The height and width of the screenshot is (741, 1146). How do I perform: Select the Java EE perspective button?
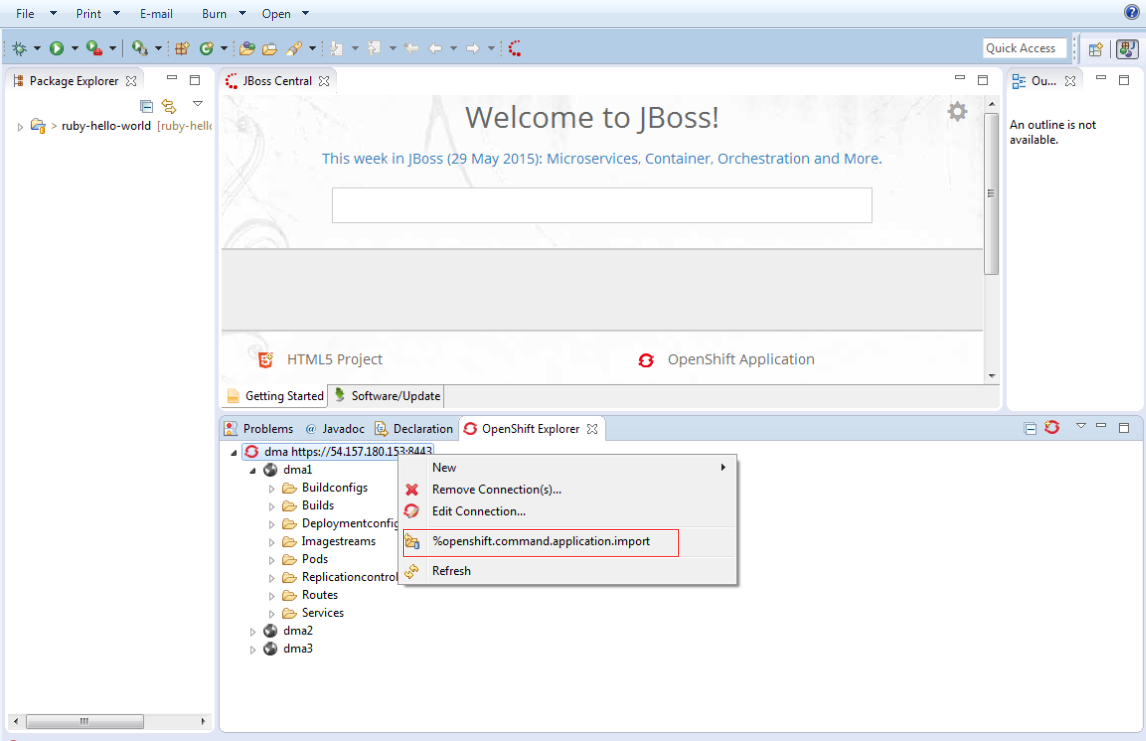pyautogui.click(x=1127, y=49)
